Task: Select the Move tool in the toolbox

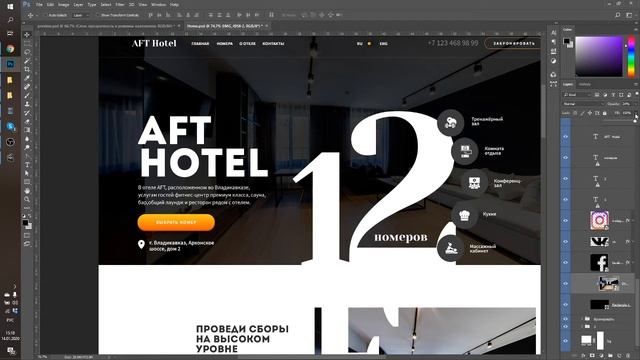Action: coord(27,35)
